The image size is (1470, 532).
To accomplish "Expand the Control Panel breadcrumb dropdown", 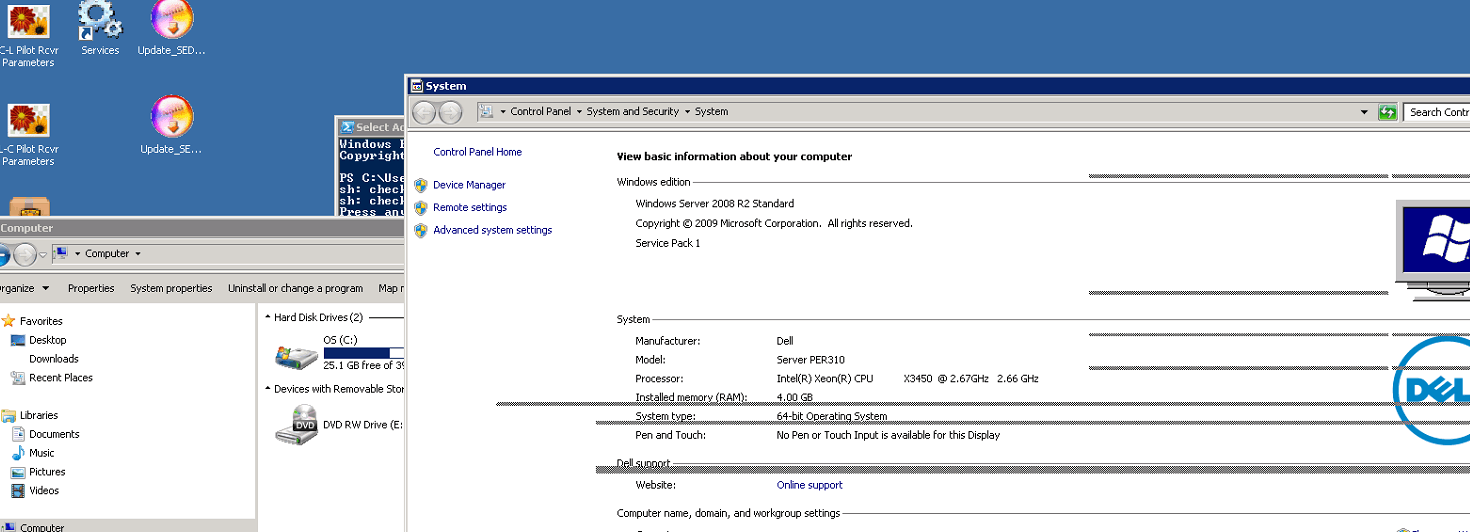I will coord(577,112).
